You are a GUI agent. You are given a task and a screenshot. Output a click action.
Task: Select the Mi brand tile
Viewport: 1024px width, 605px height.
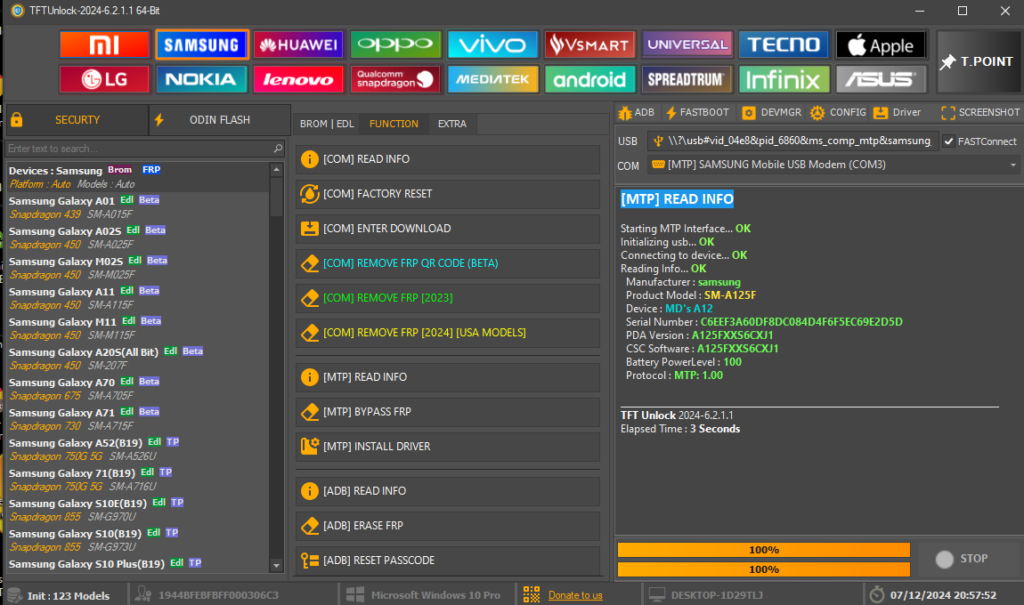click(104, 44)
